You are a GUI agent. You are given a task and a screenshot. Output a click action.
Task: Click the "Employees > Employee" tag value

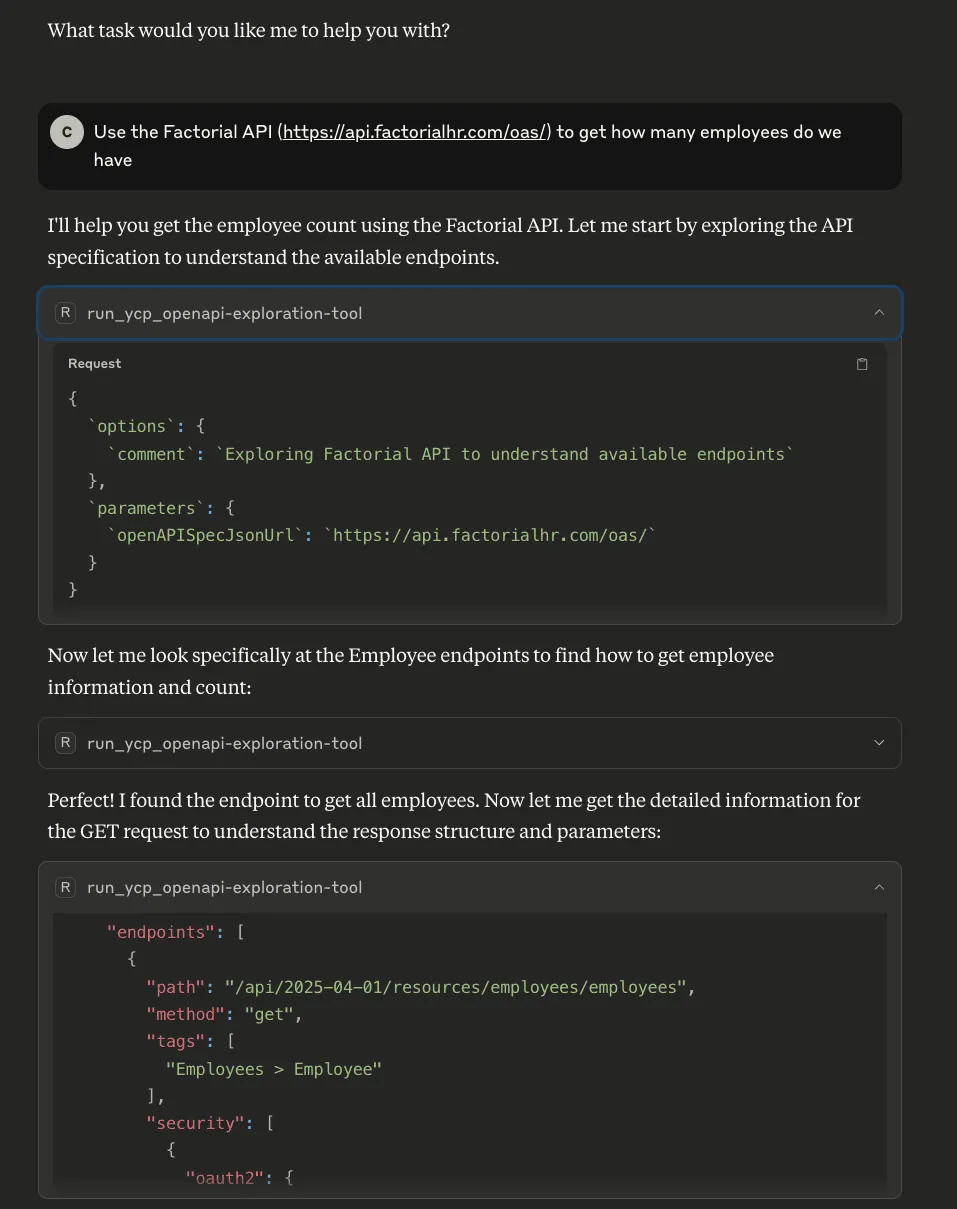point(274,1069)
